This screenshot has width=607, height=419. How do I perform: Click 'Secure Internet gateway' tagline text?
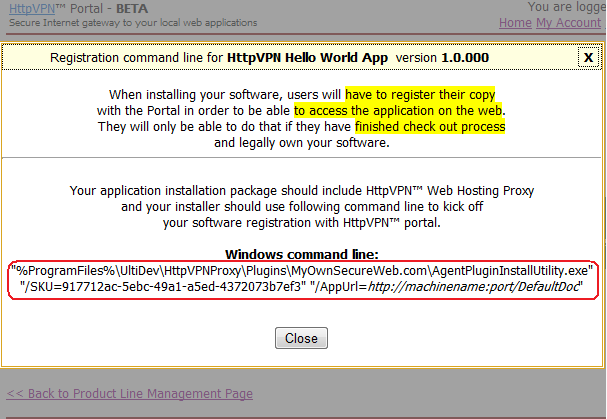coord(133,22)
